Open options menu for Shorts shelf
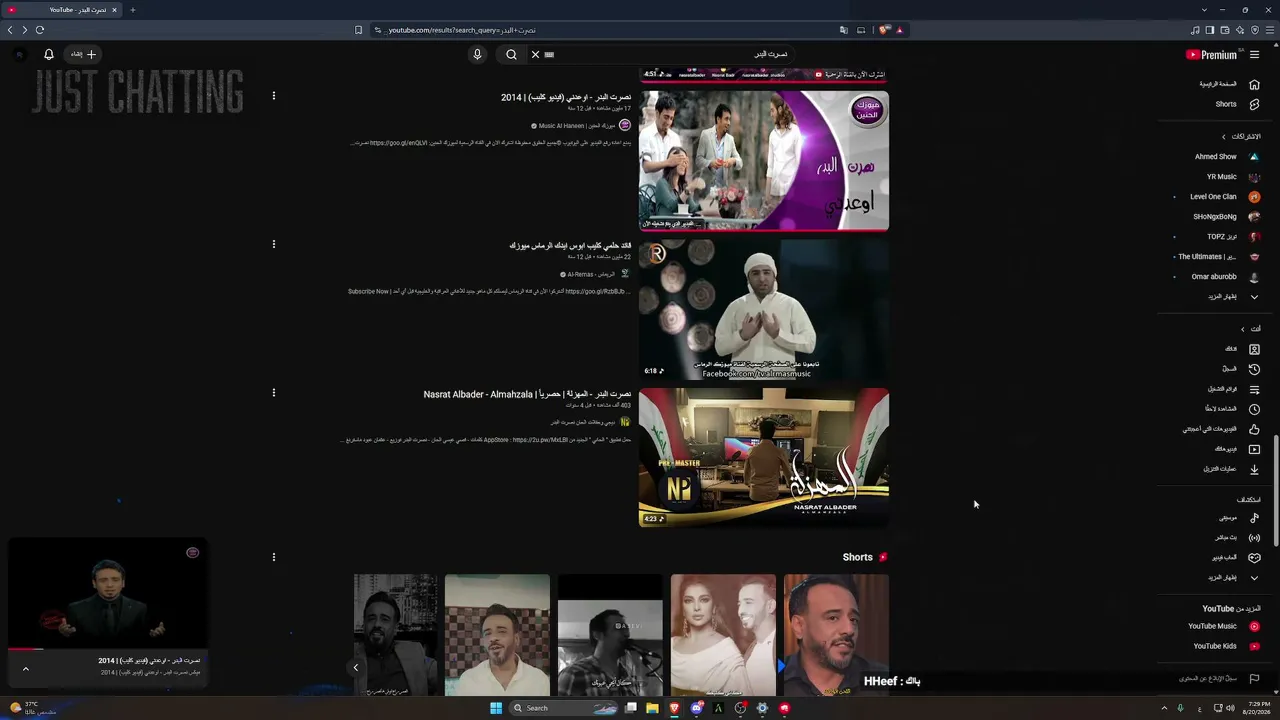 (273, 557)
